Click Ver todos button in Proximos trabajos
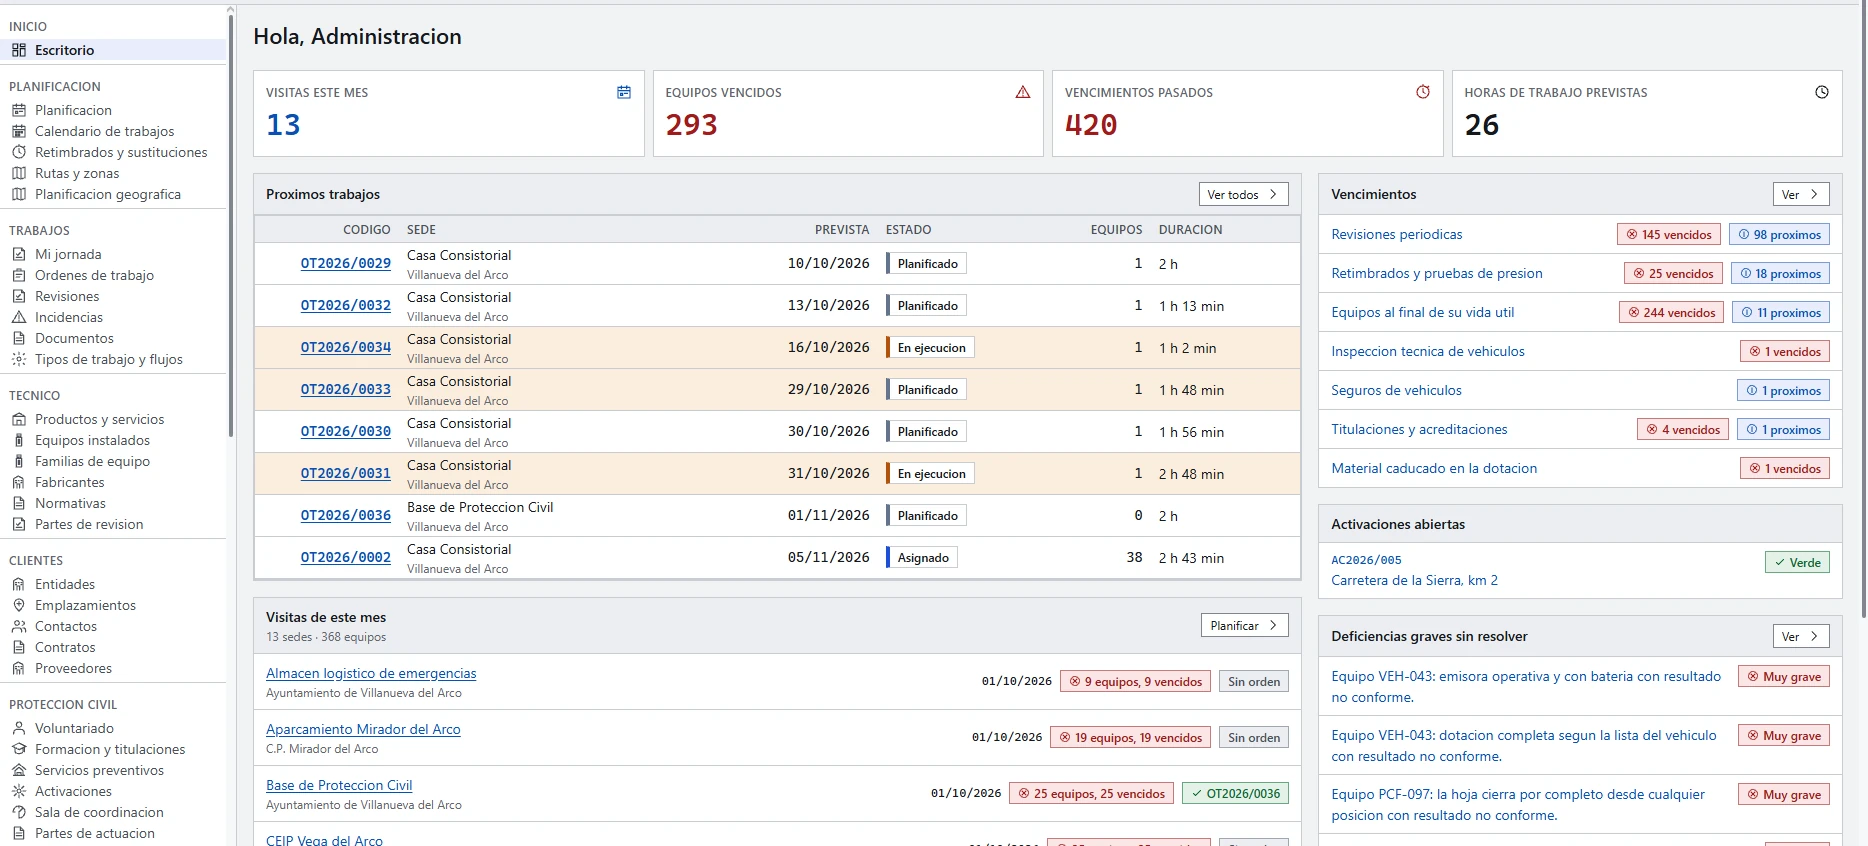The height and width of the screenshot is (846, 1868). pyautogui.click(x=1243, y=194)
